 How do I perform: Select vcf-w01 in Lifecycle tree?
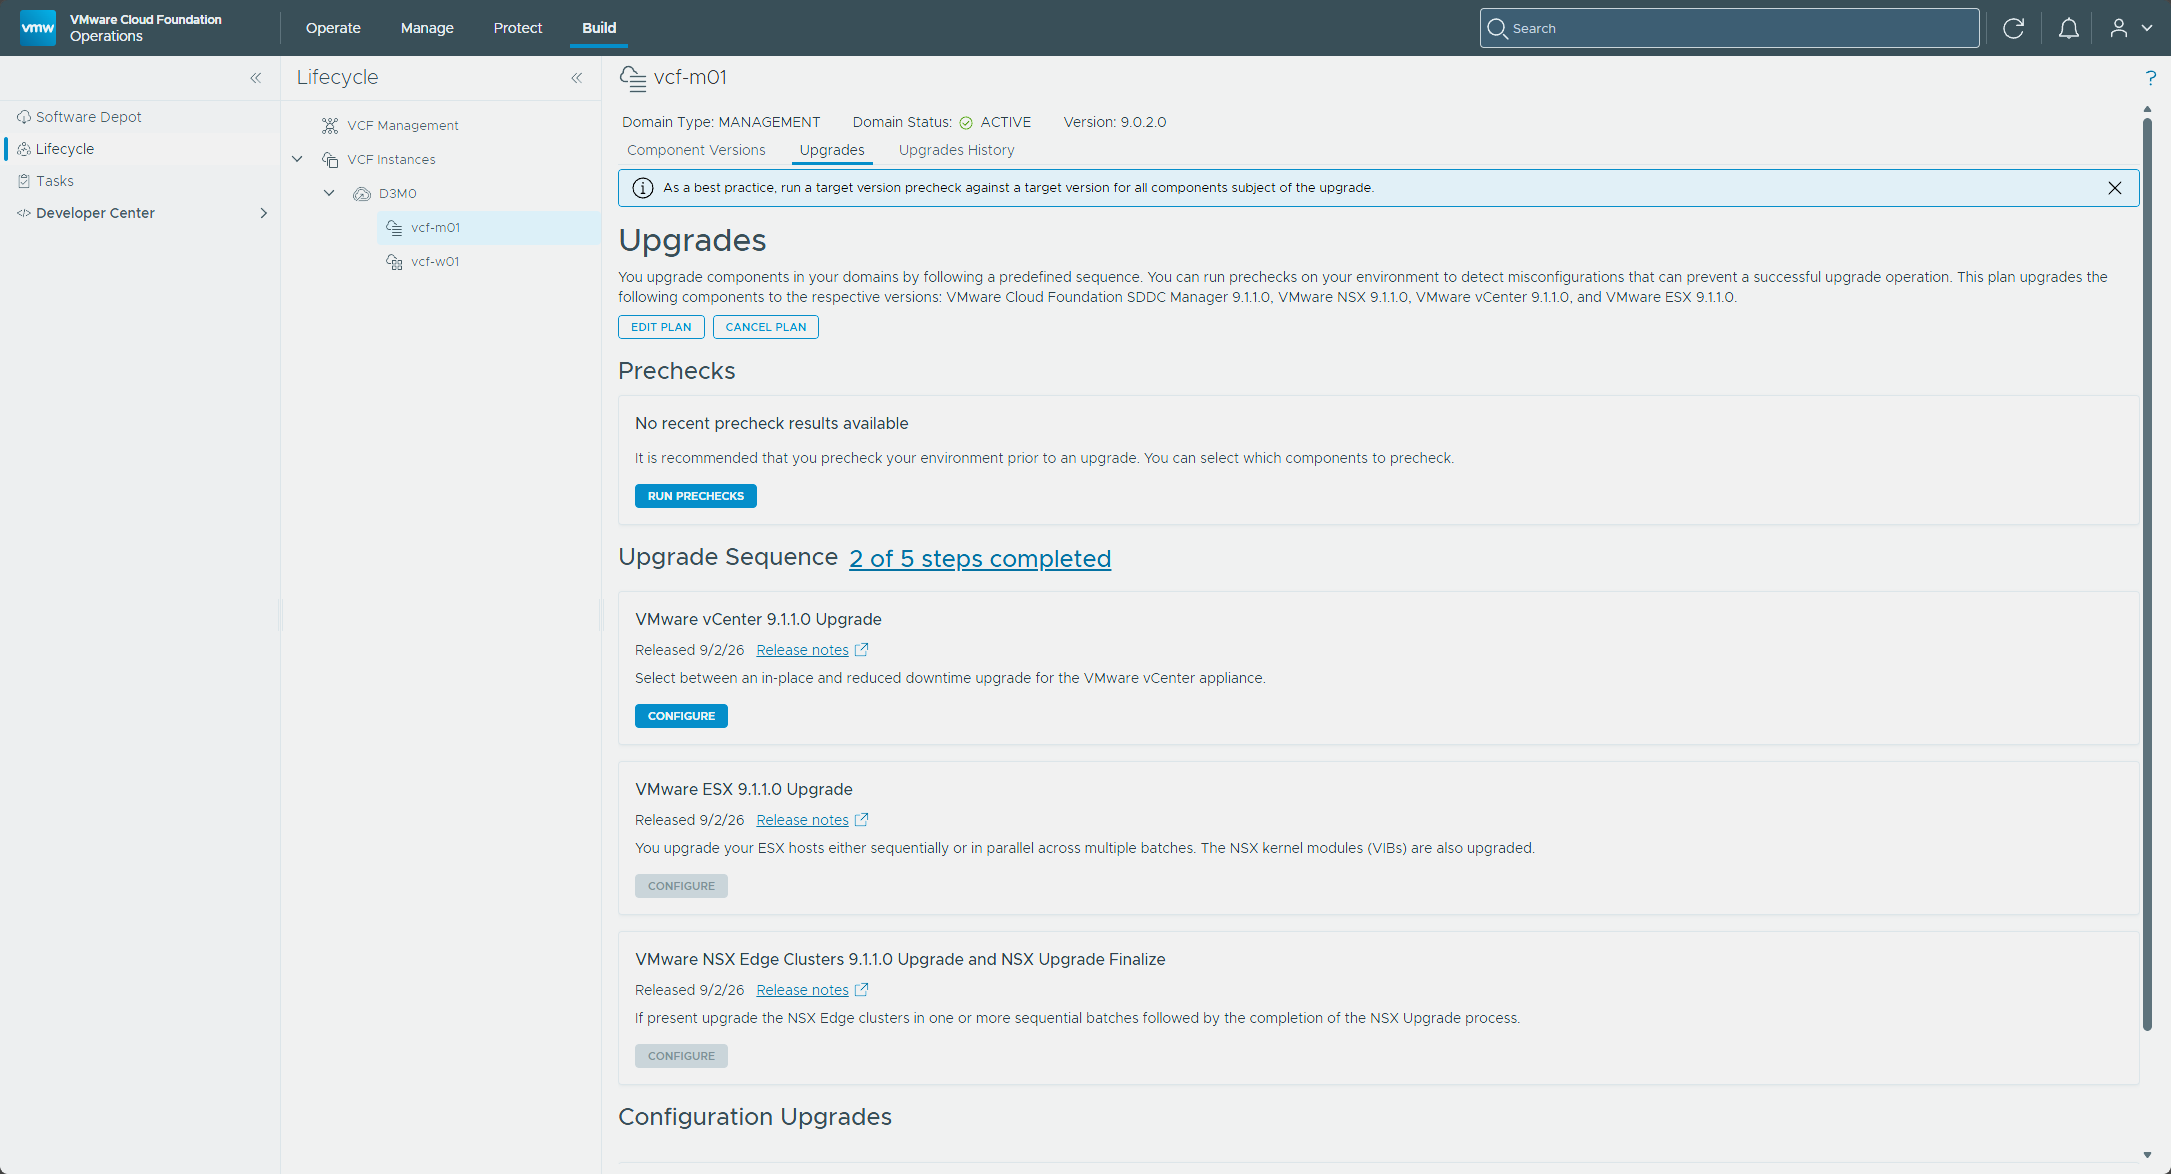tap(435, 261)
